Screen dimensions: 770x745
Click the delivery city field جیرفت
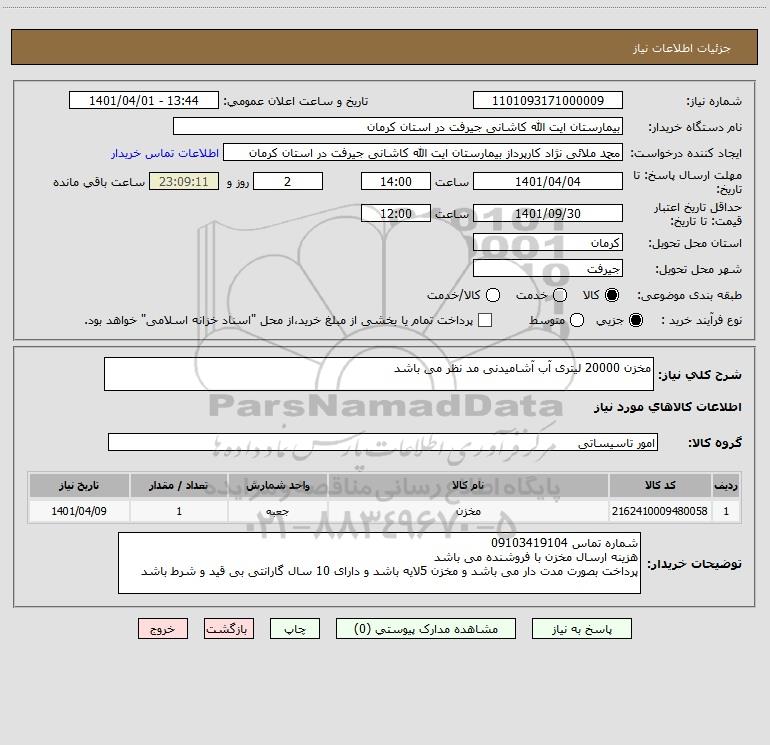coord(548,269)
